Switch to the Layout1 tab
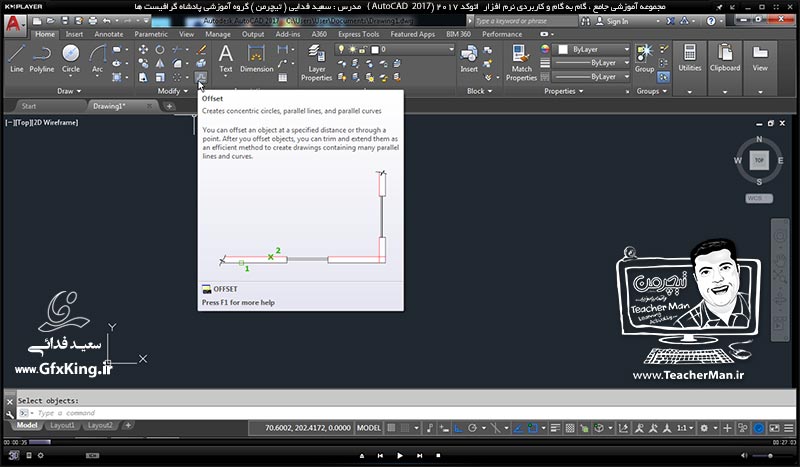Screen dimensions: 800x467 (x=62, y=425)
